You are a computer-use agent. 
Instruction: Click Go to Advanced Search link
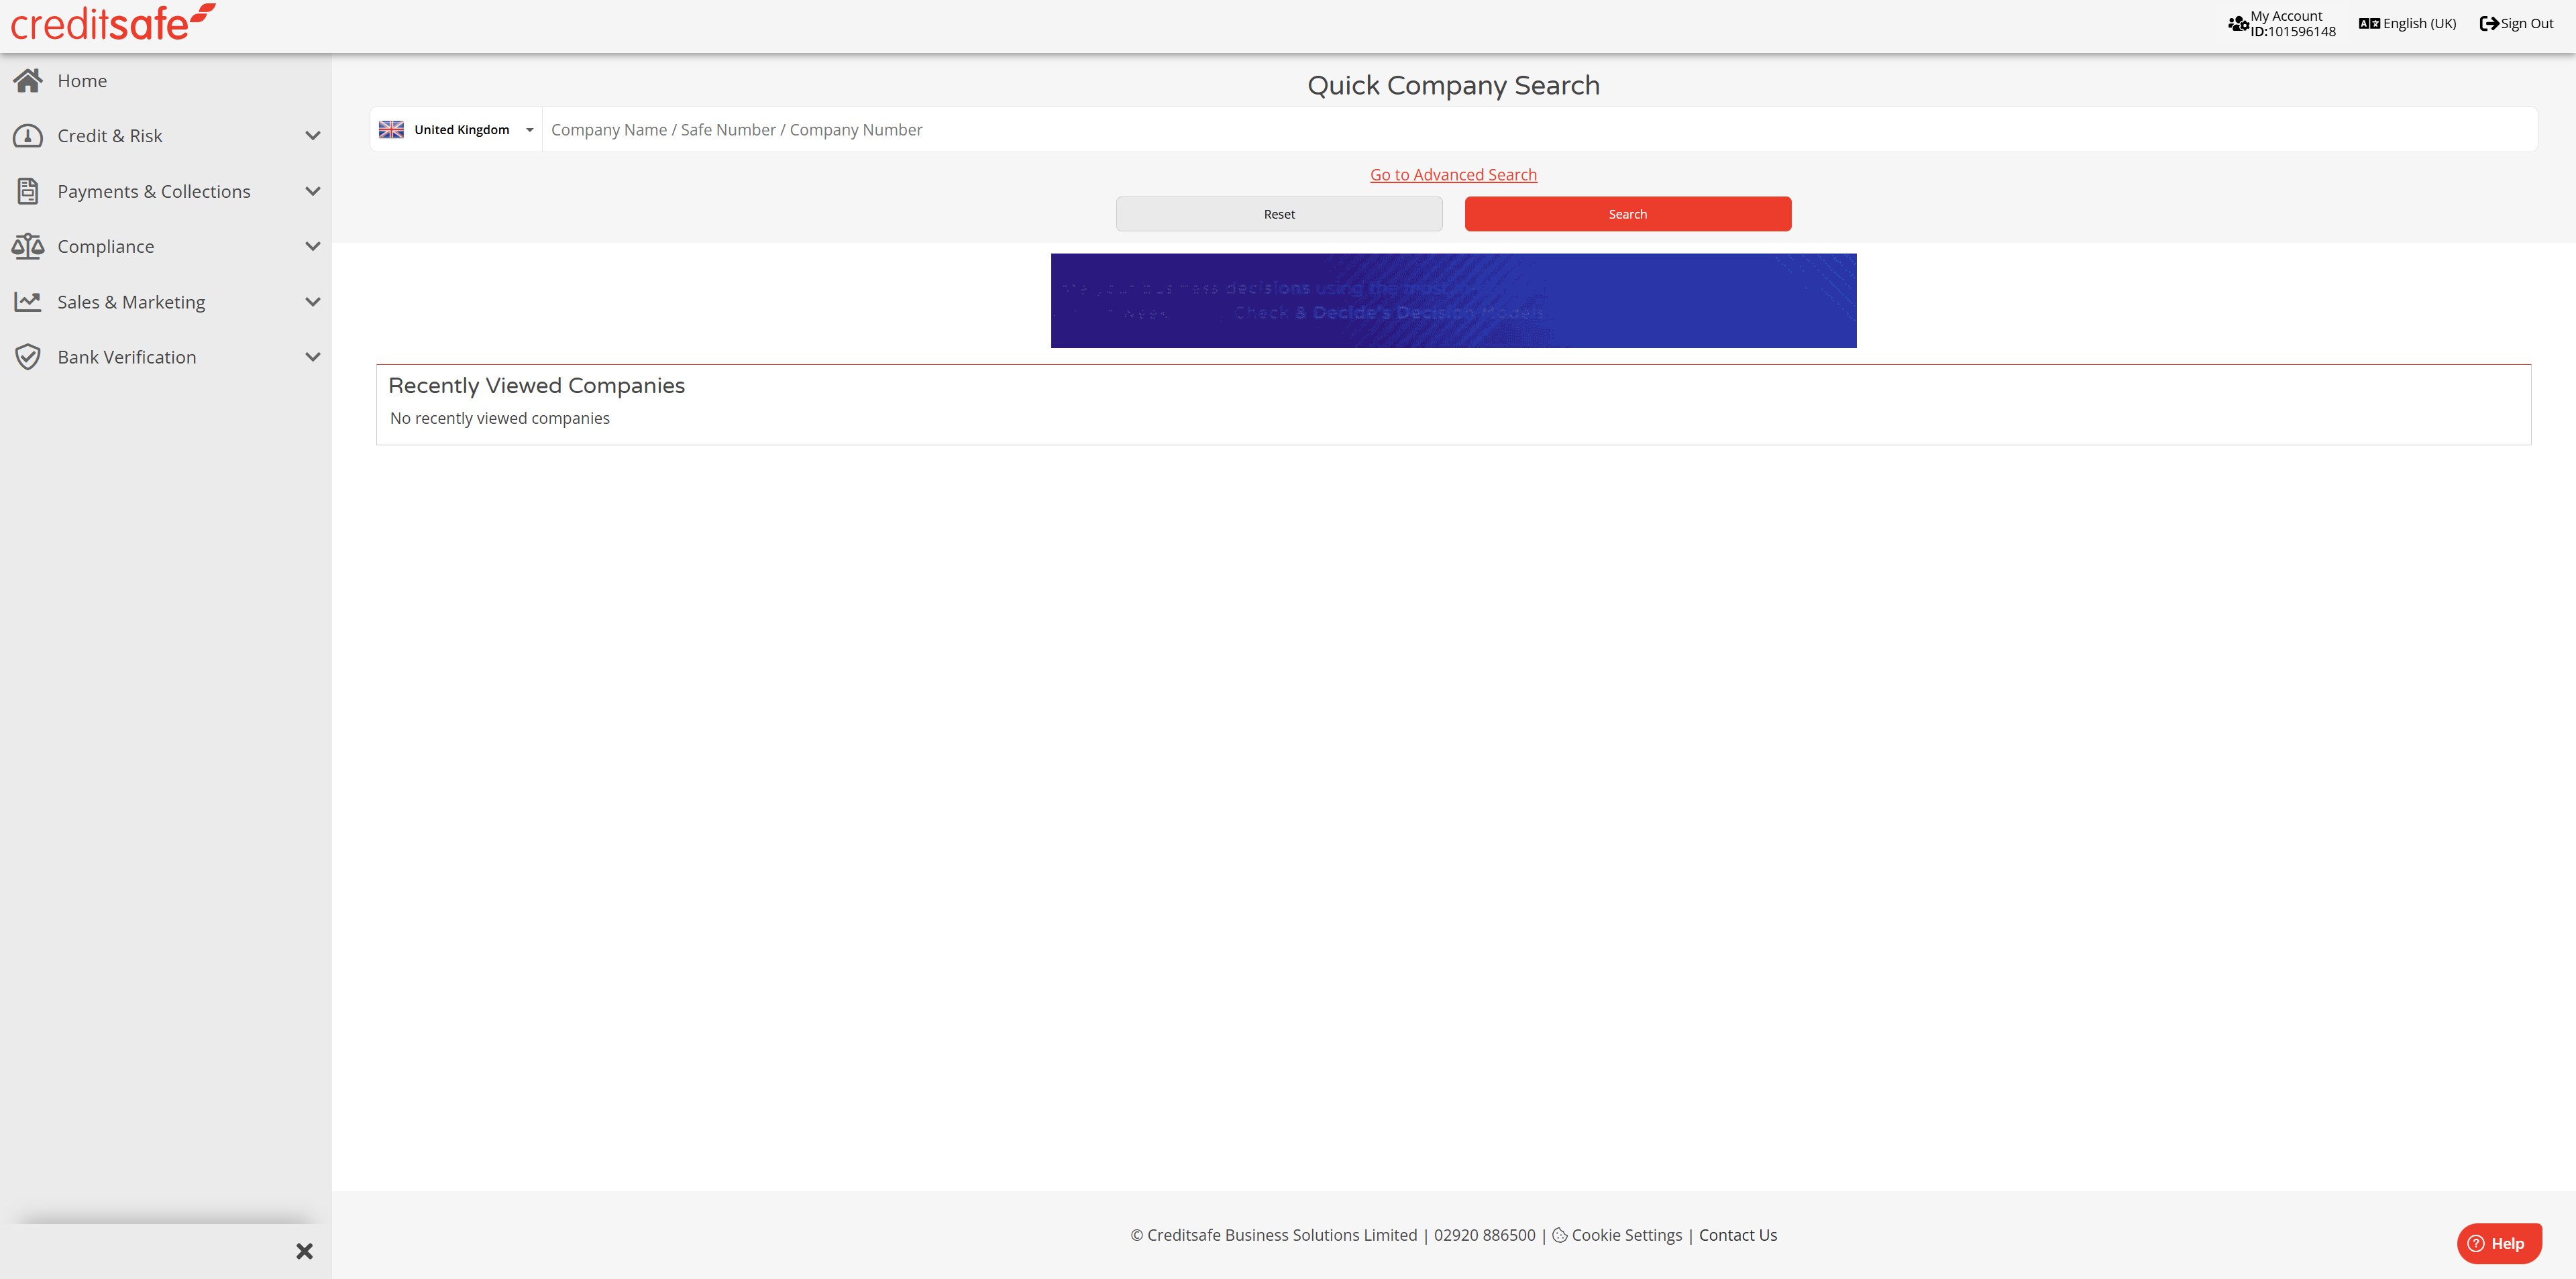coord(1452,174)
